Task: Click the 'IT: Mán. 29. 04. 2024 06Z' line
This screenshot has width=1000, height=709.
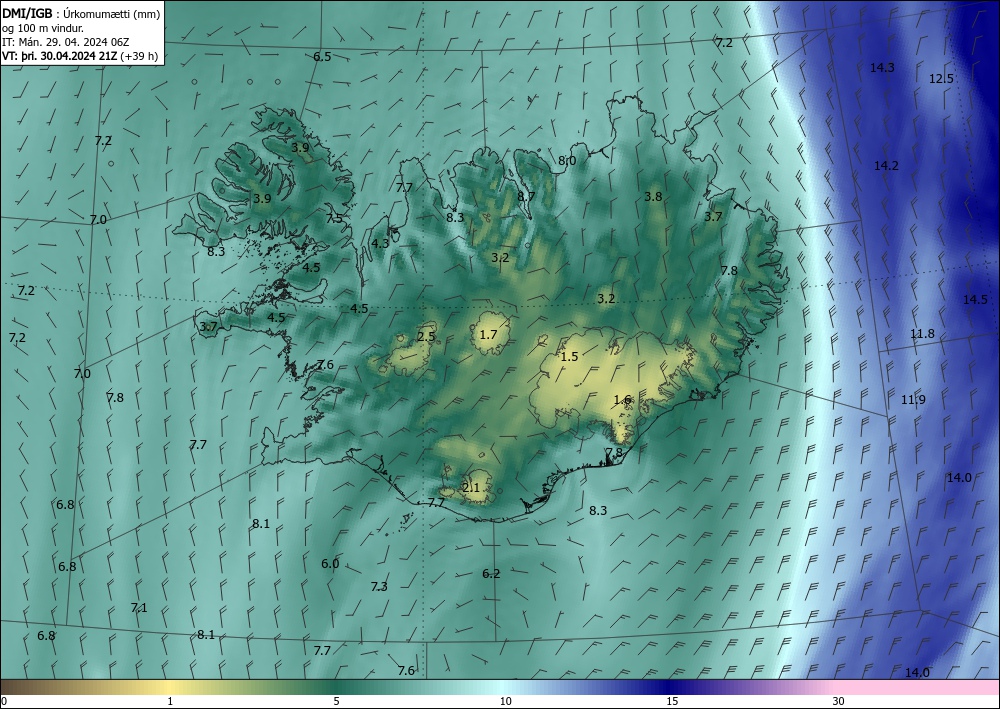Action: point(66,42)
